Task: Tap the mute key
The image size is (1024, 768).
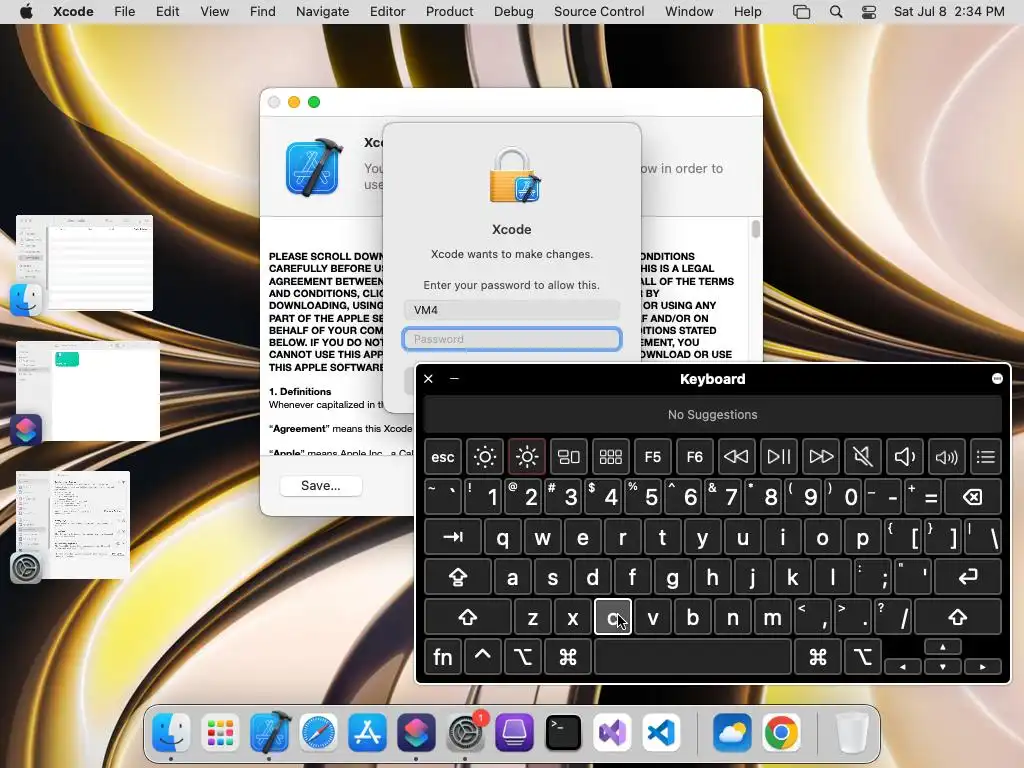Action: tap(863, 456)
